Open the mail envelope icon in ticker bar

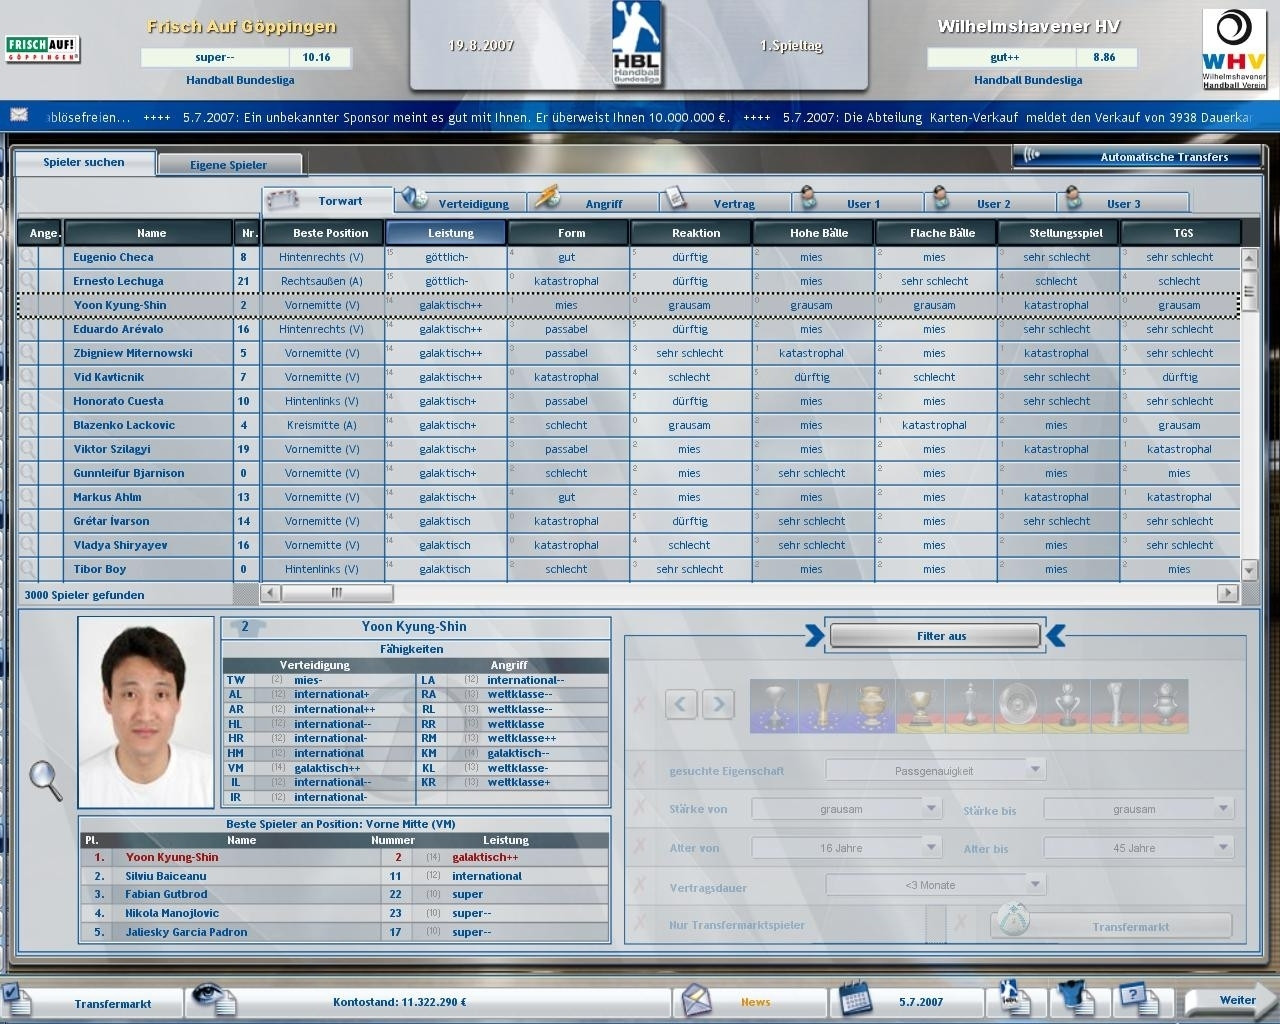pyautogui.click(x=19, y=115)
